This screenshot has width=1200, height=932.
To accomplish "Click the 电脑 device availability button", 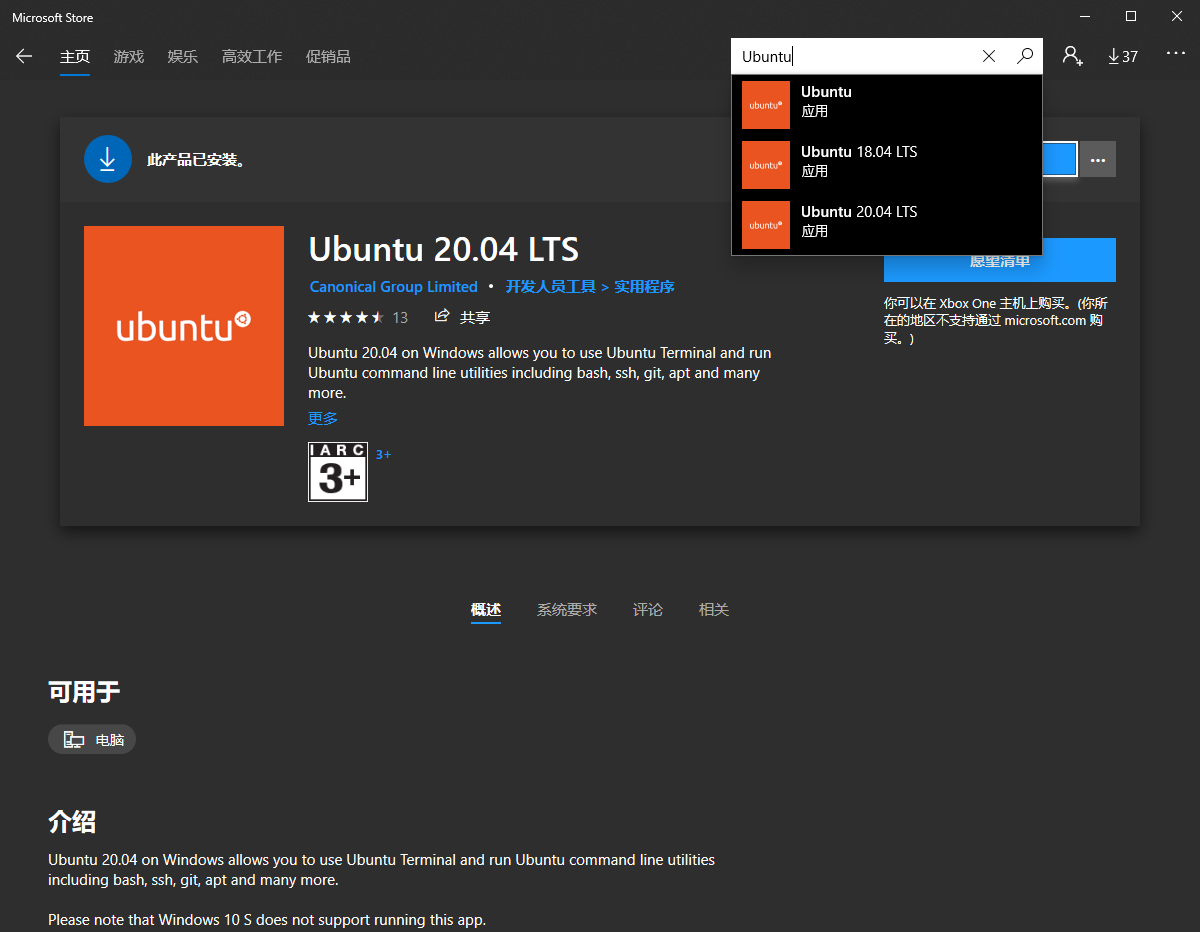I will [92, 739].
